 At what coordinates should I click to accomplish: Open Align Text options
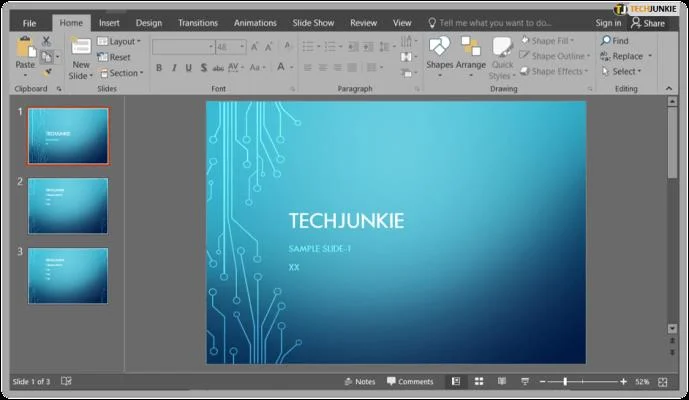409,57
